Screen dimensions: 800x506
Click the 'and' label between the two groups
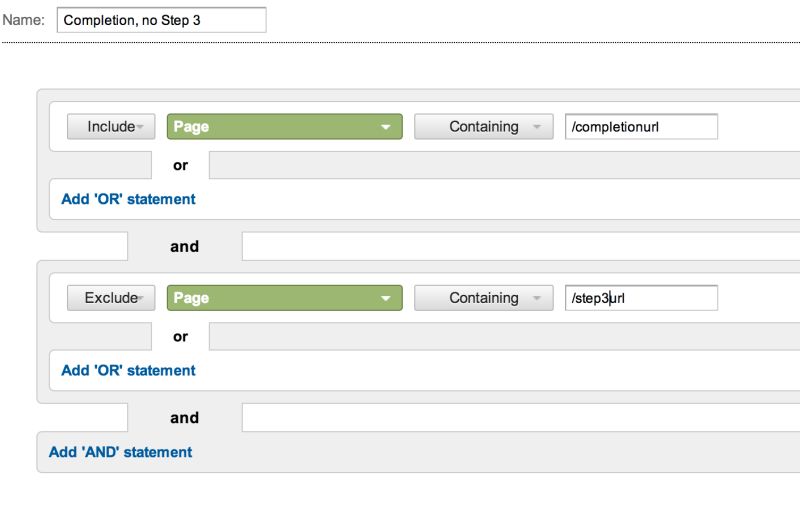[x=184, y=246]
